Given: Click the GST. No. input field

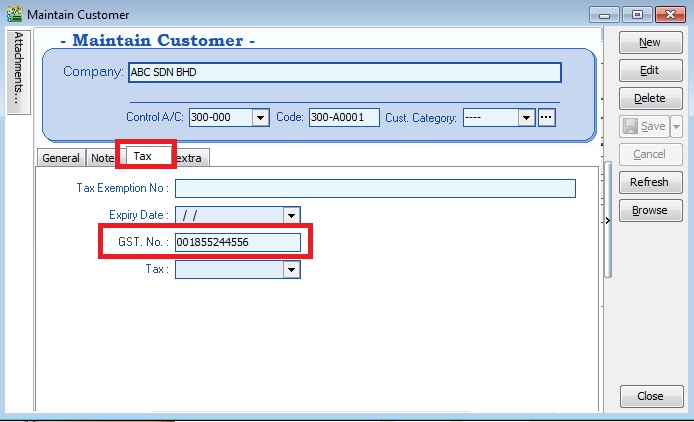Looking at the screenshot, I should point(237,242).
